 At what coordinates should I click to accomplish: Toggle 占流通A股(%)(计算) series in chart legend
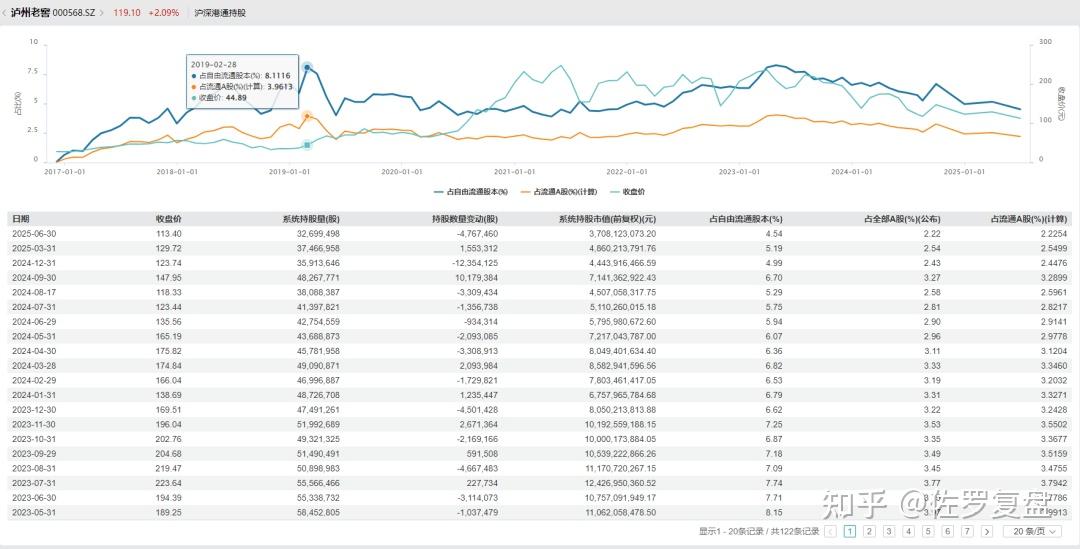coord(559,191)
